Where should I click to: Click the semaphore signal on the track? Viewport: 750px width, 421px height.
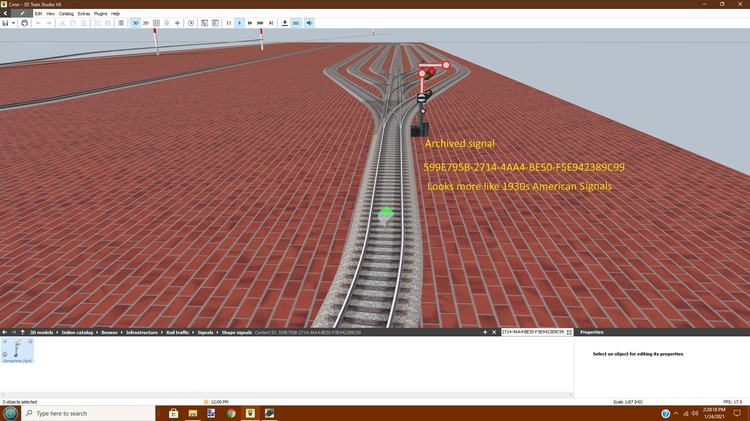424,98
